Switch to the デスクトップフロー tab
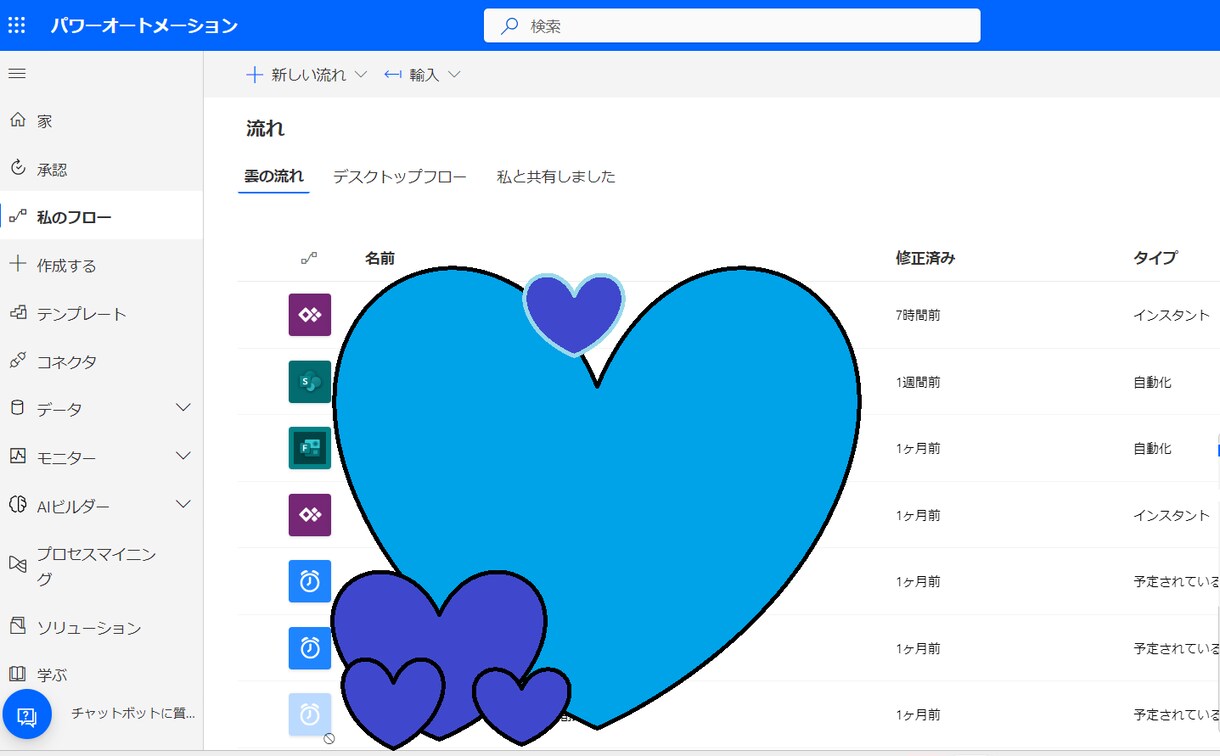 (x=400, y=177)
